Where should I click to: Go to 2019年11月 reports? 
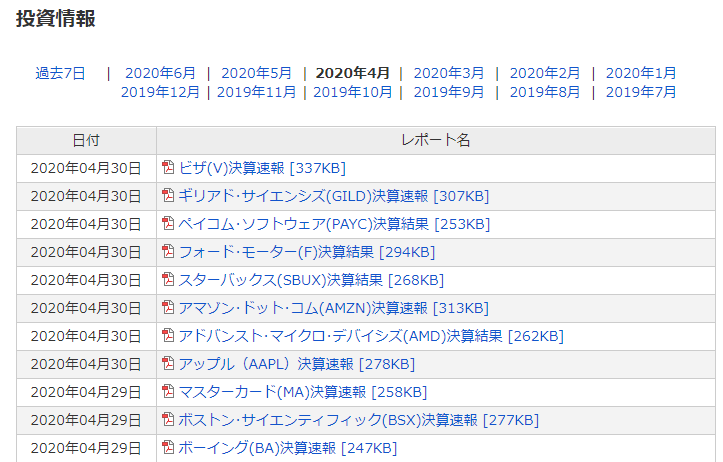click(256, 92)
